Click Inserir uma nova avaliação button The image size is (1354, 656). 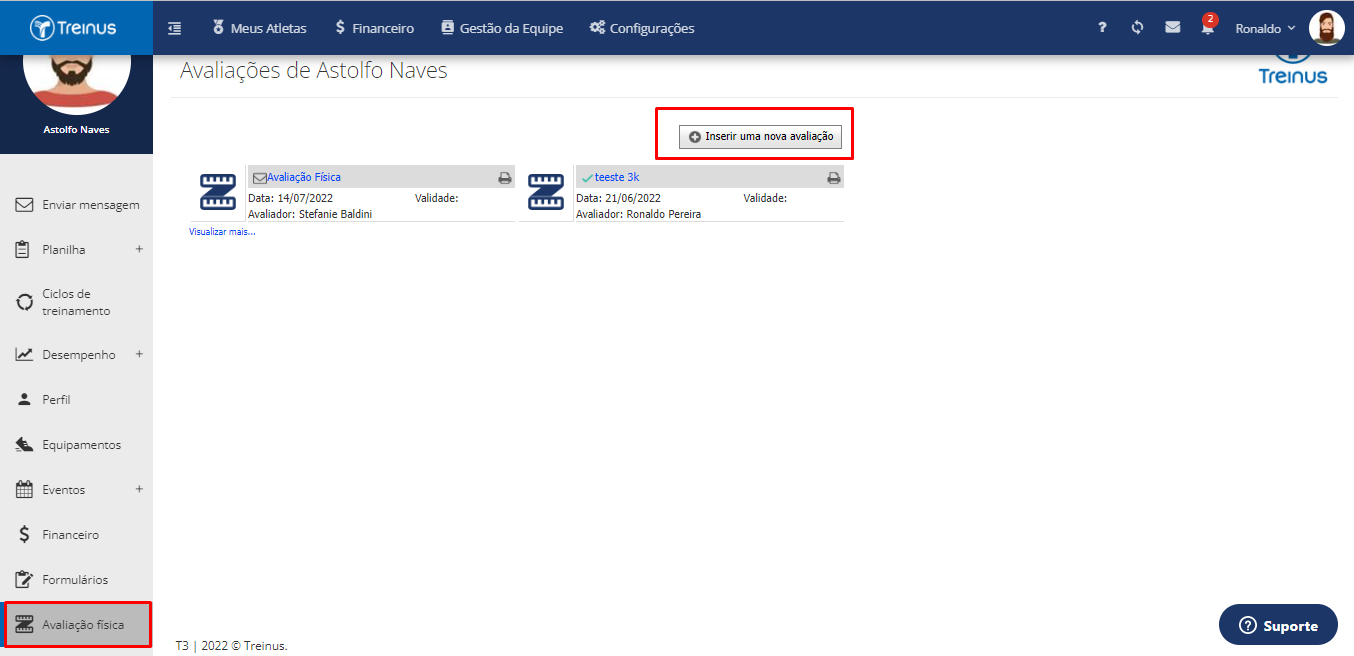pyautogui.click(x=760, y=136)
